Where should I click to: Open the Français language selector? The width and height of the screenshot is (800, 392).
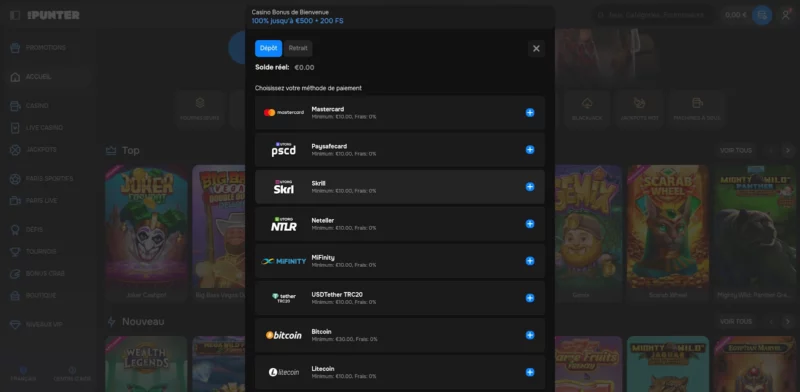click(x=23, y=374)
